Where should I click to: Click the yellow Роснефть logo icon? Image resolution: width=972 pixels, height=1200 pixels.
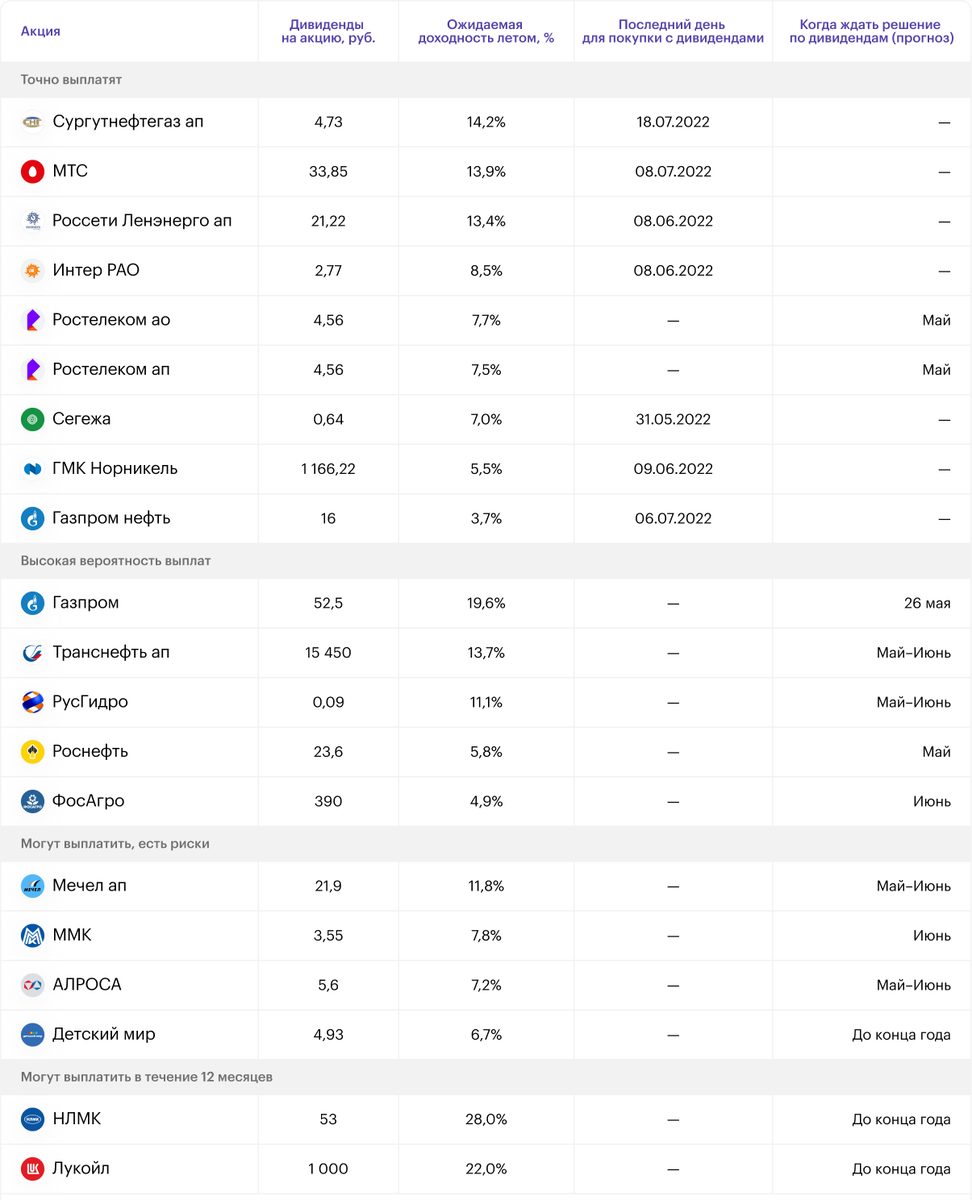(33, 752)
